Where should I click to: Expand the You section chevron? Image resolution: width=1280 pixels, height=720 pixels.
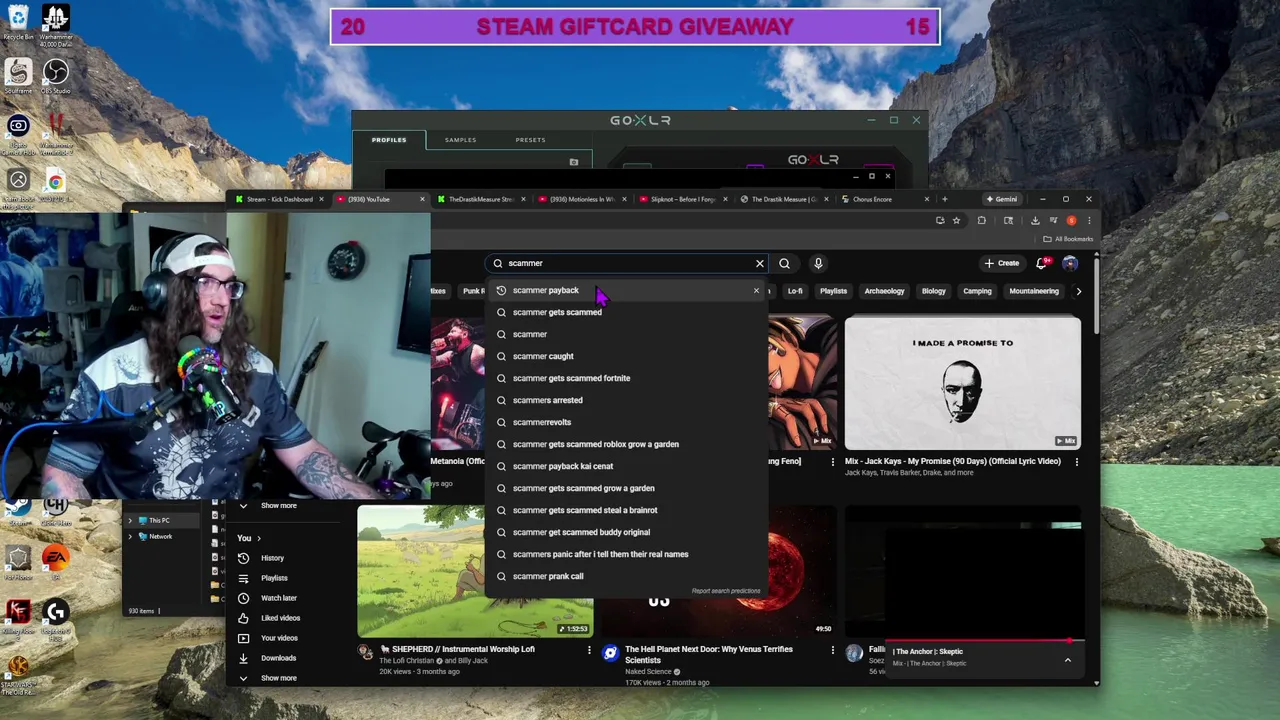point(258,538)
